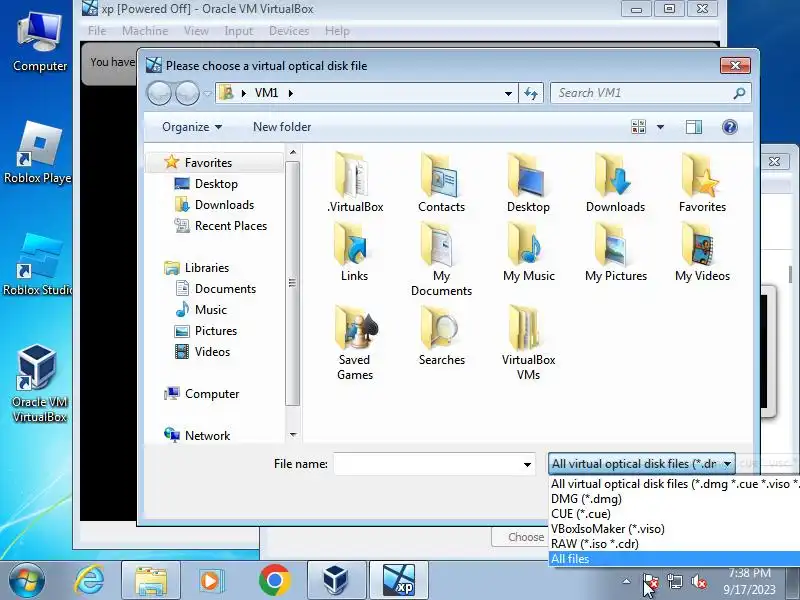Select Pictures library in sidebar

tap(216, 331)
